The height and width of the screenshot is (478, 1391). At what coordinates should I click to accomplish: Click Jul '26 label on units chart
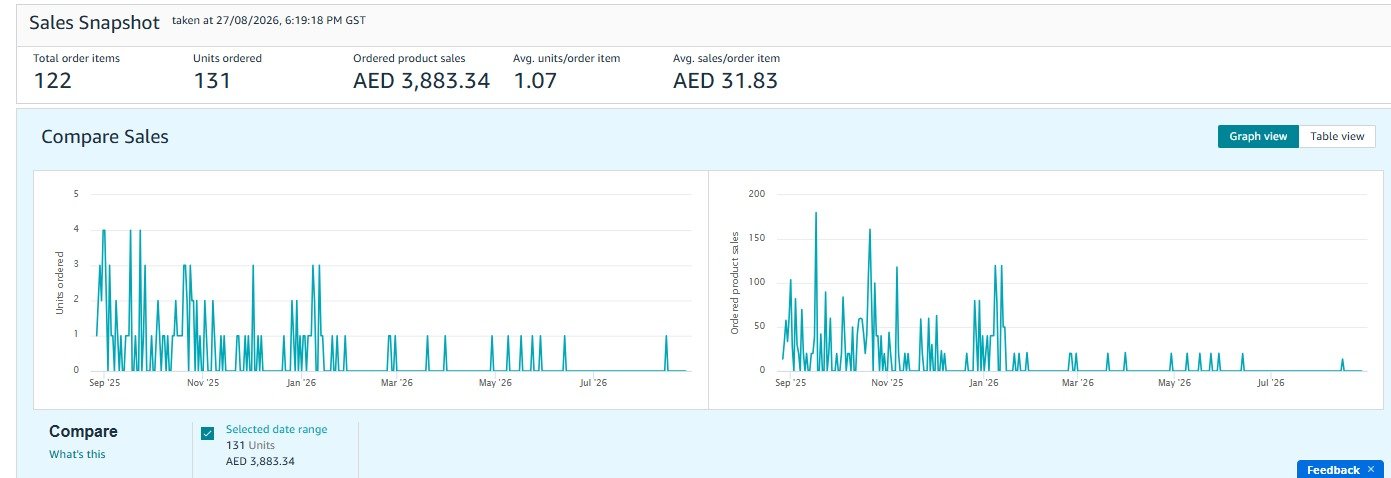(x=593, y=382)
